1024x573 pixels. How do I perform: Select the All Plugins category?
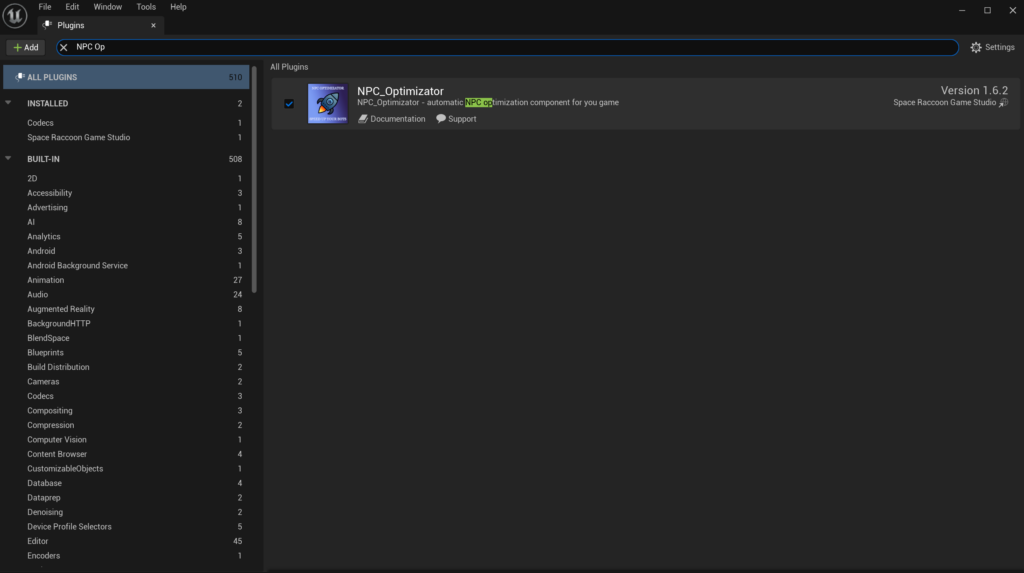point(126,77)
